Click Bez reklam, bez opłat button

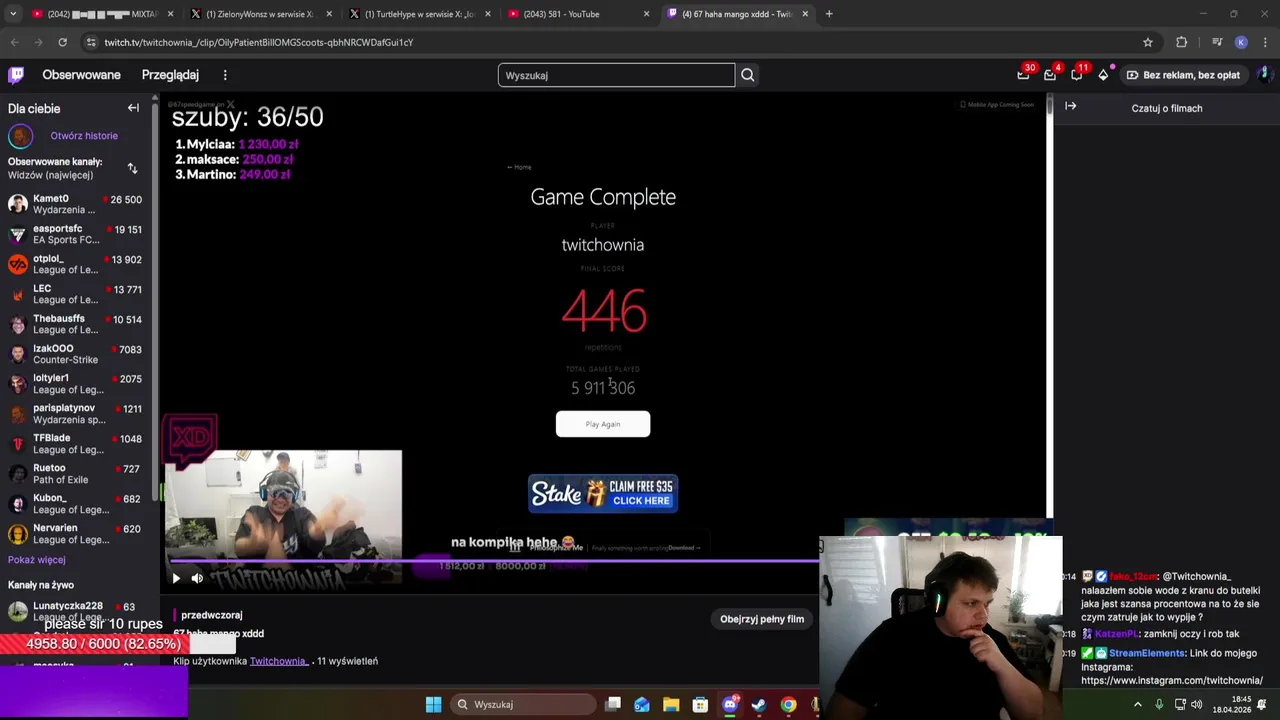(x=1183, y=75)
